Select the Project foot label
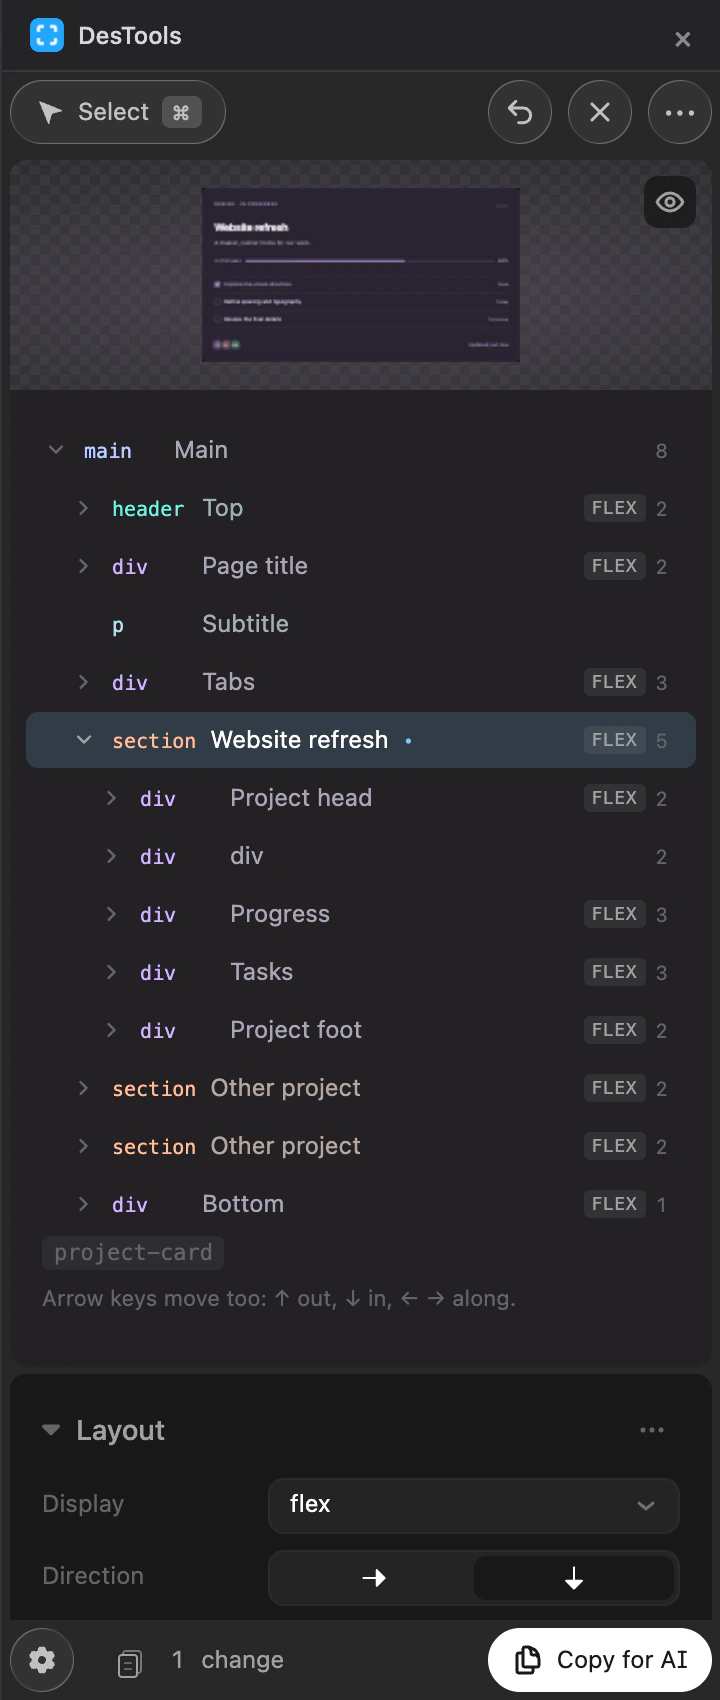 coord(296,1031)
